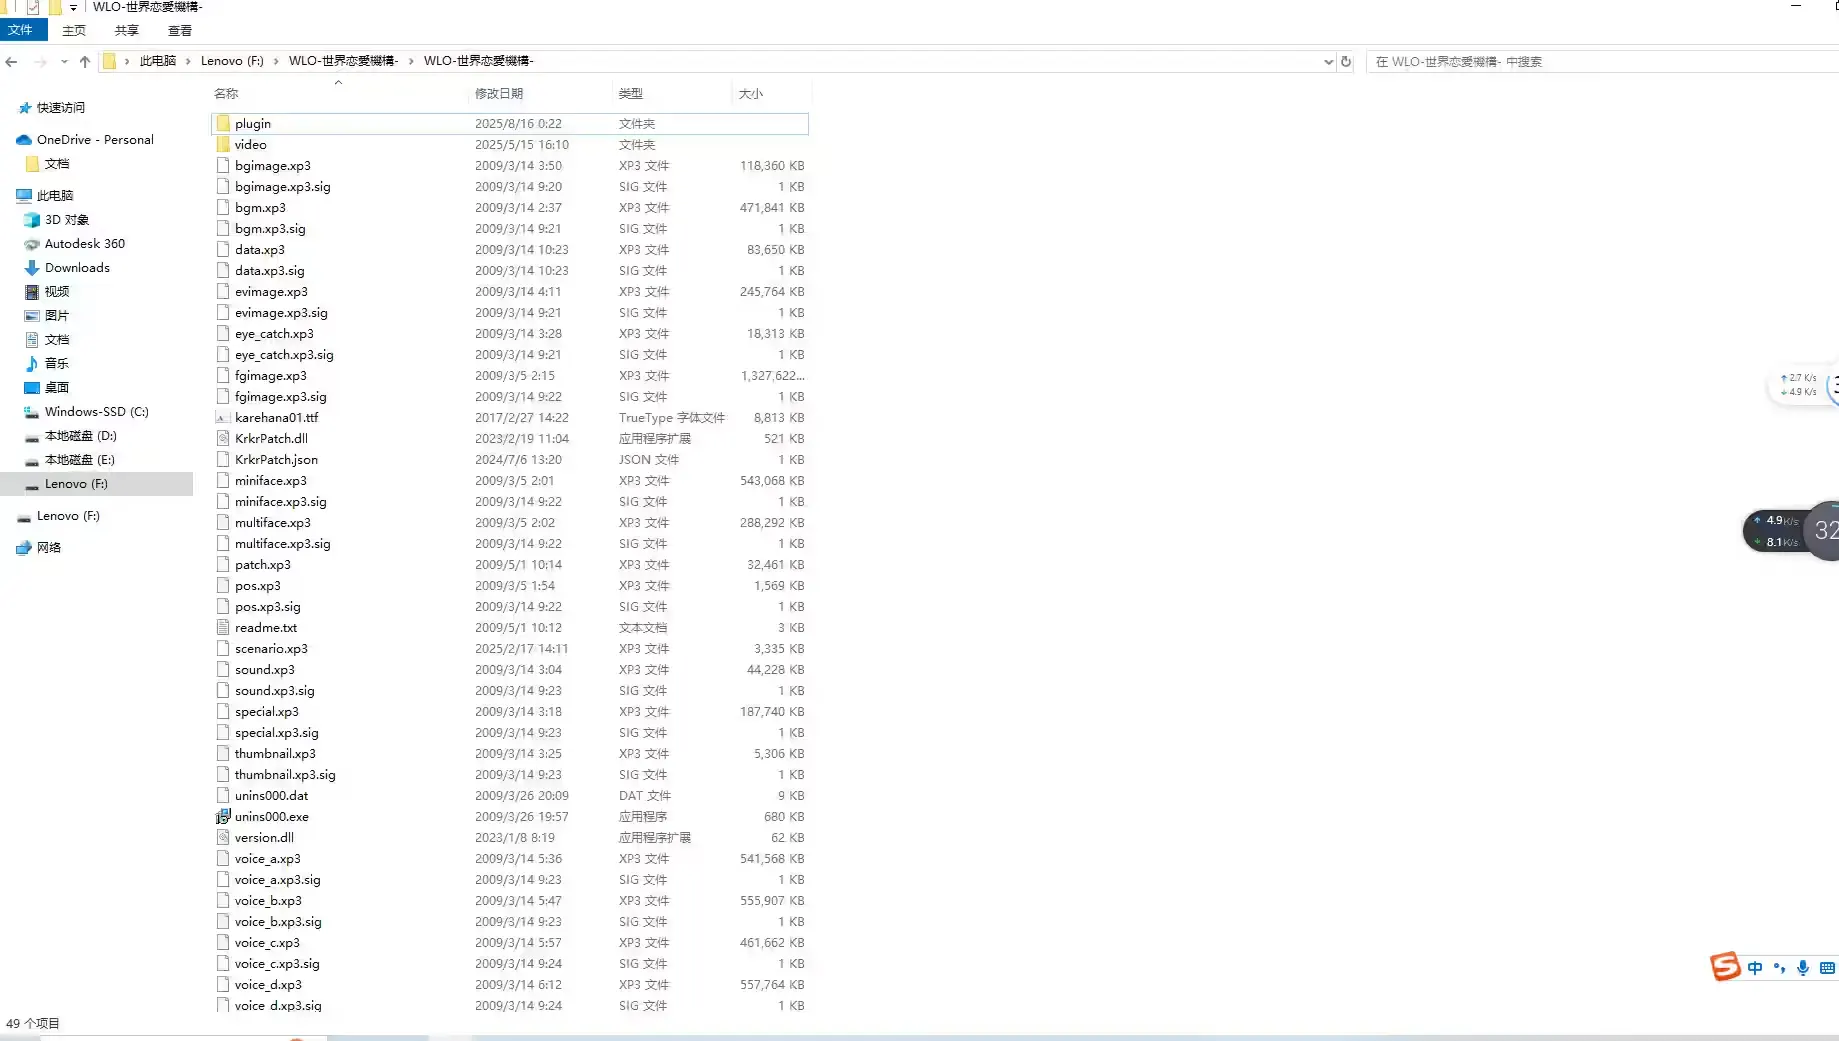Open the 文件 ribbon menu

pyautogui.click(x=20, y=30)
